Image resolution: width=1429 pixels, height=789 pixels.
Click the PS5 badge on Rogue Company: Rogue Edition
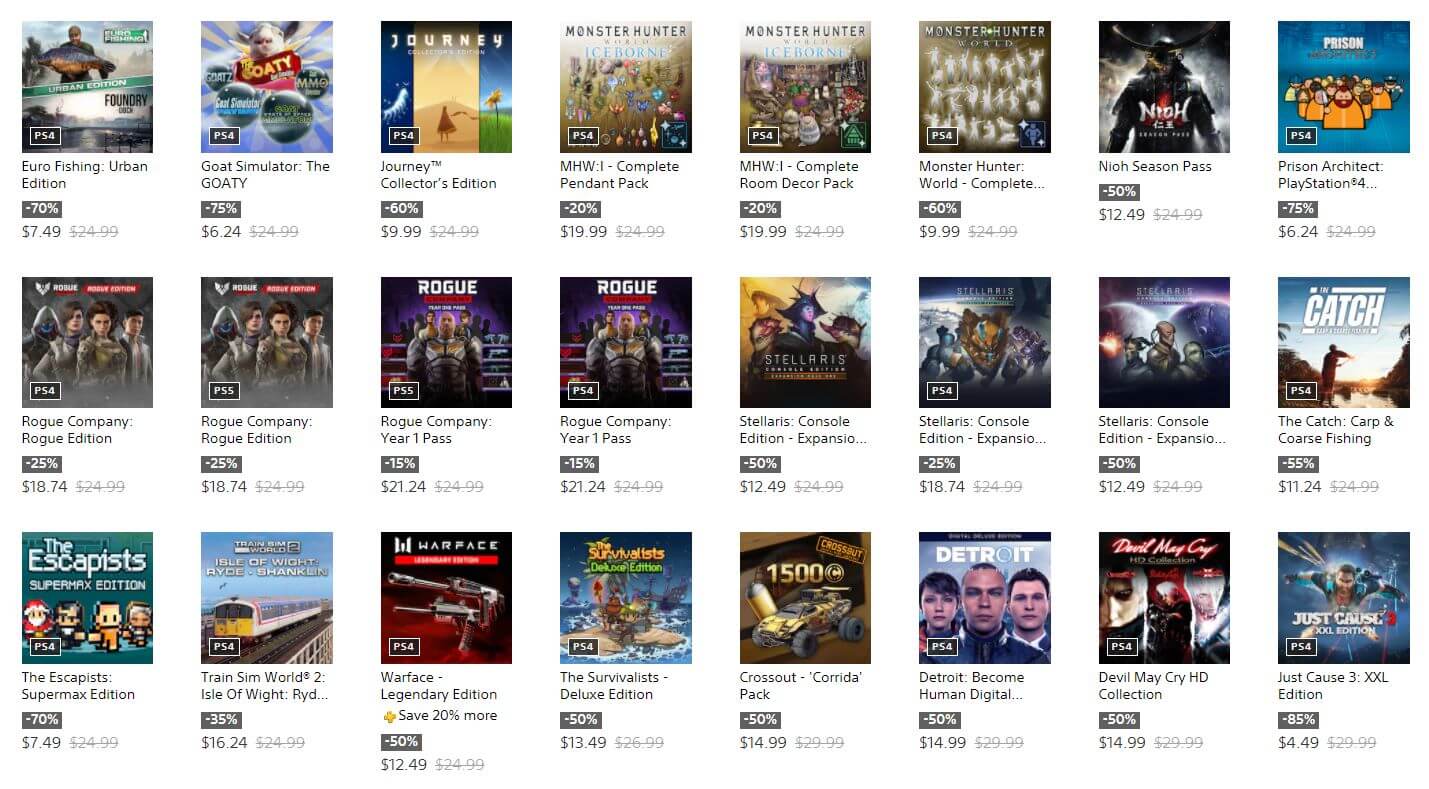223,391
